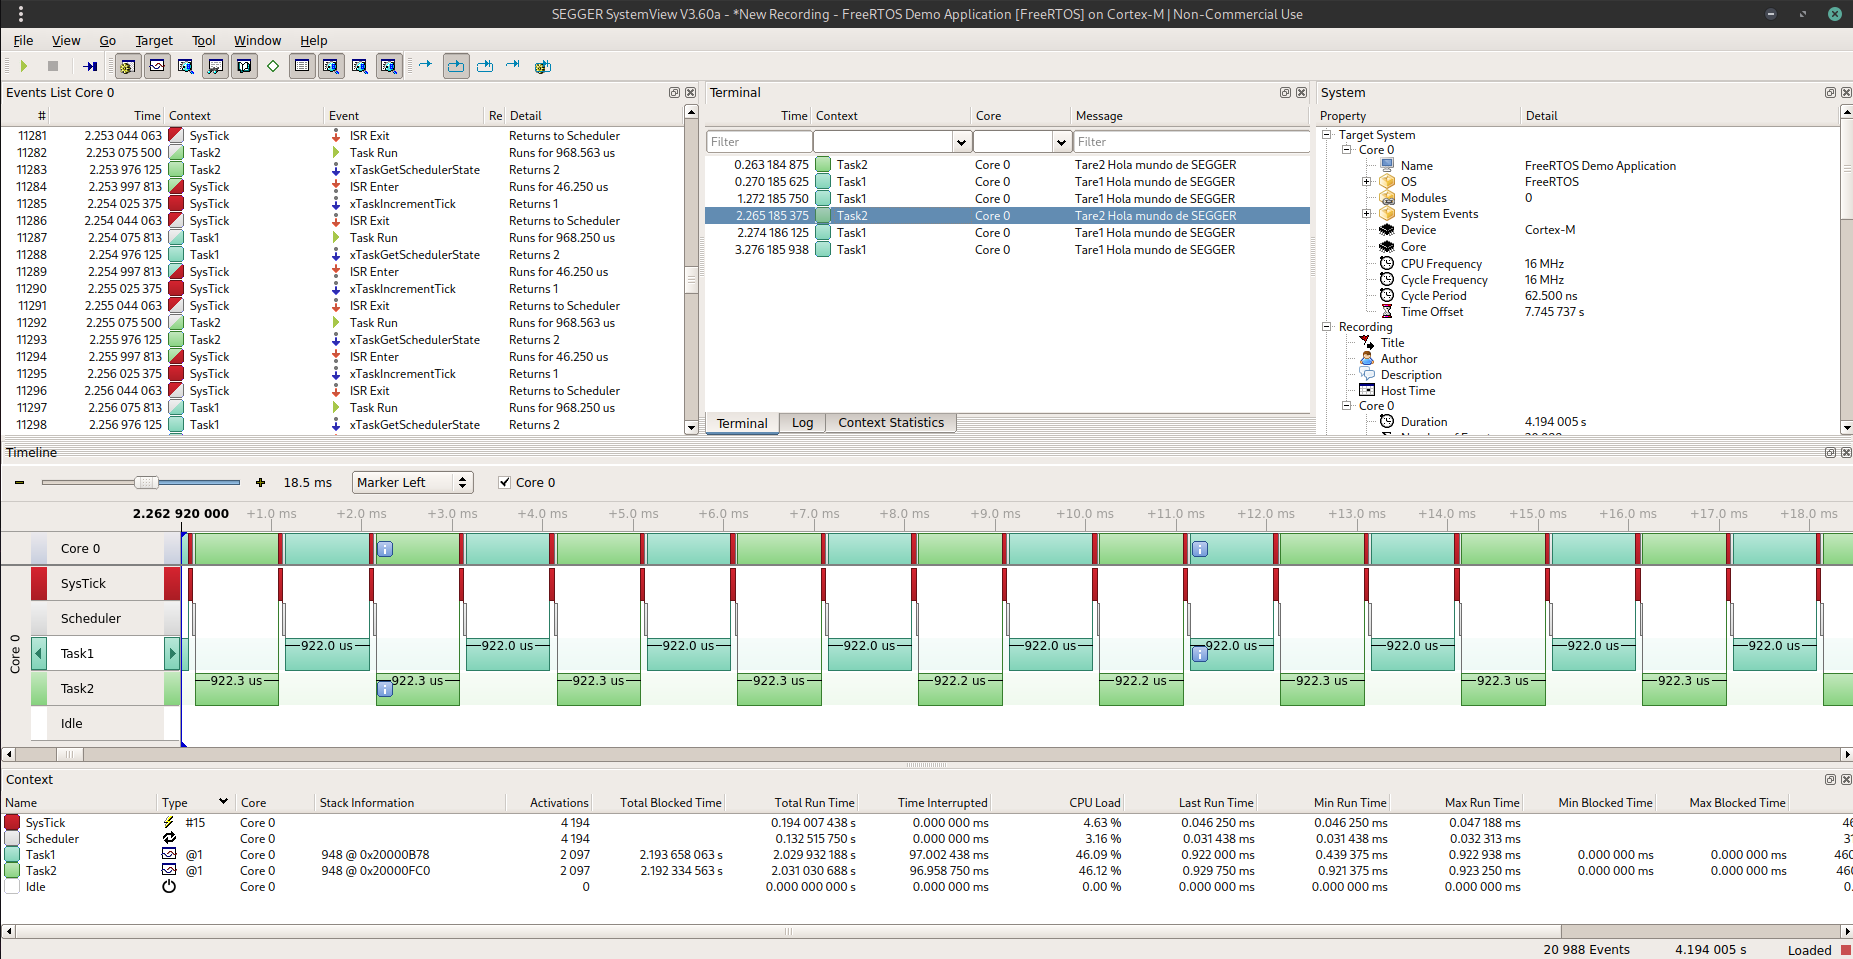This screenshot has height=959, width=1853.
Task: Click the green diamond toolbar icon
Action: click(x=273, y=66)
